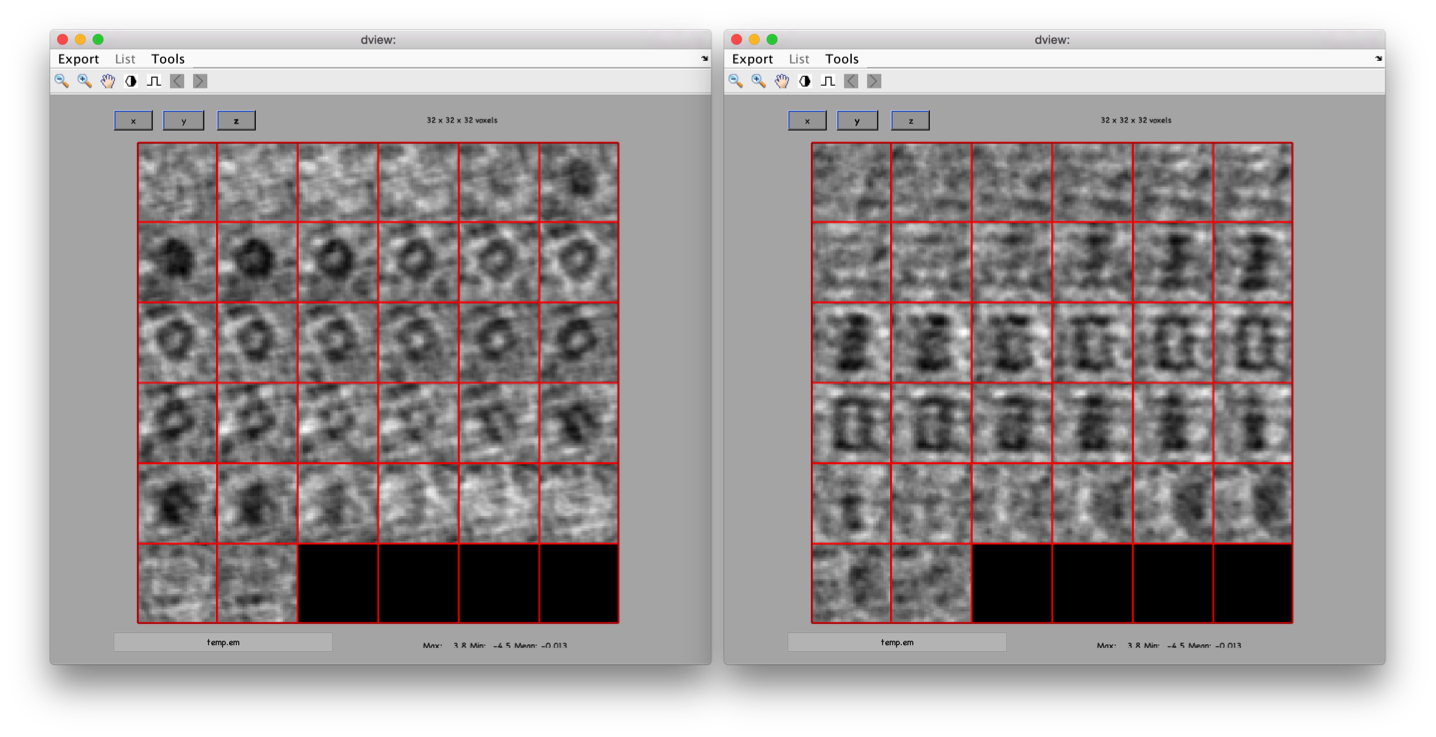Click temp.em filename field in left window
Viewport: 1436px width, 737px height.
click(x=223, y=642)
